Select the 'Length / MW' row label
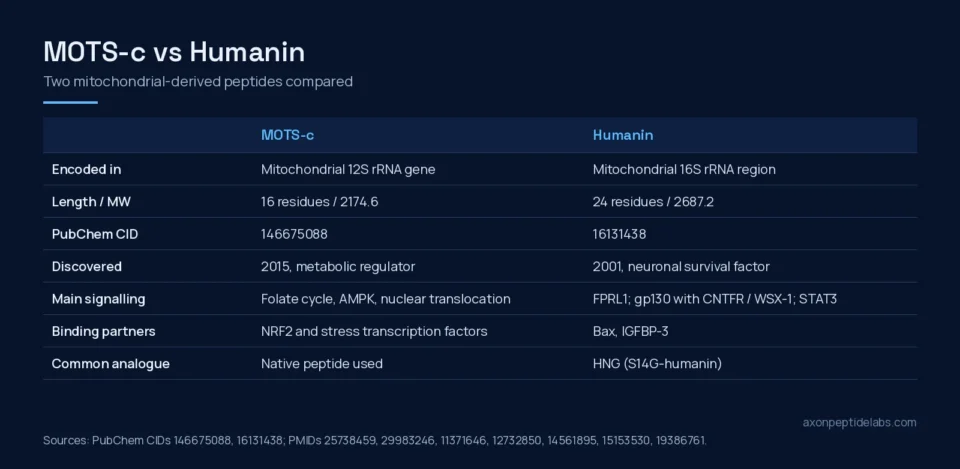 click(91, 202)
